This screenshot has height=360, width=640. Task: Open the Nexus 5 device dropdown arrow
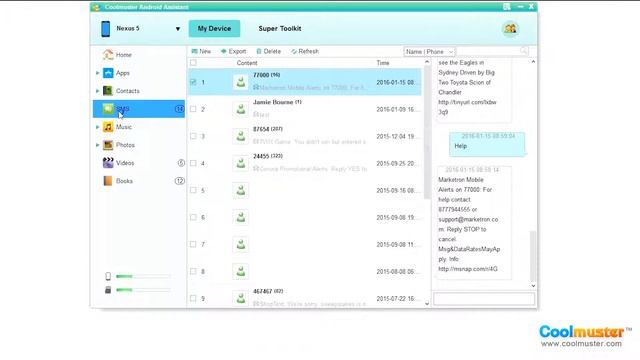coord(178,29)
